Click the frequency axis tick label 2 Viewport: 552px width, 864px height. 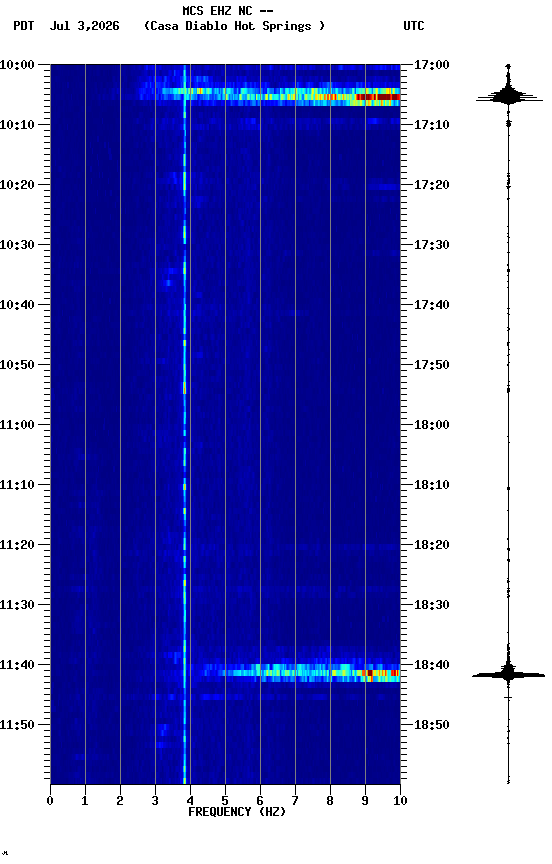120,801
